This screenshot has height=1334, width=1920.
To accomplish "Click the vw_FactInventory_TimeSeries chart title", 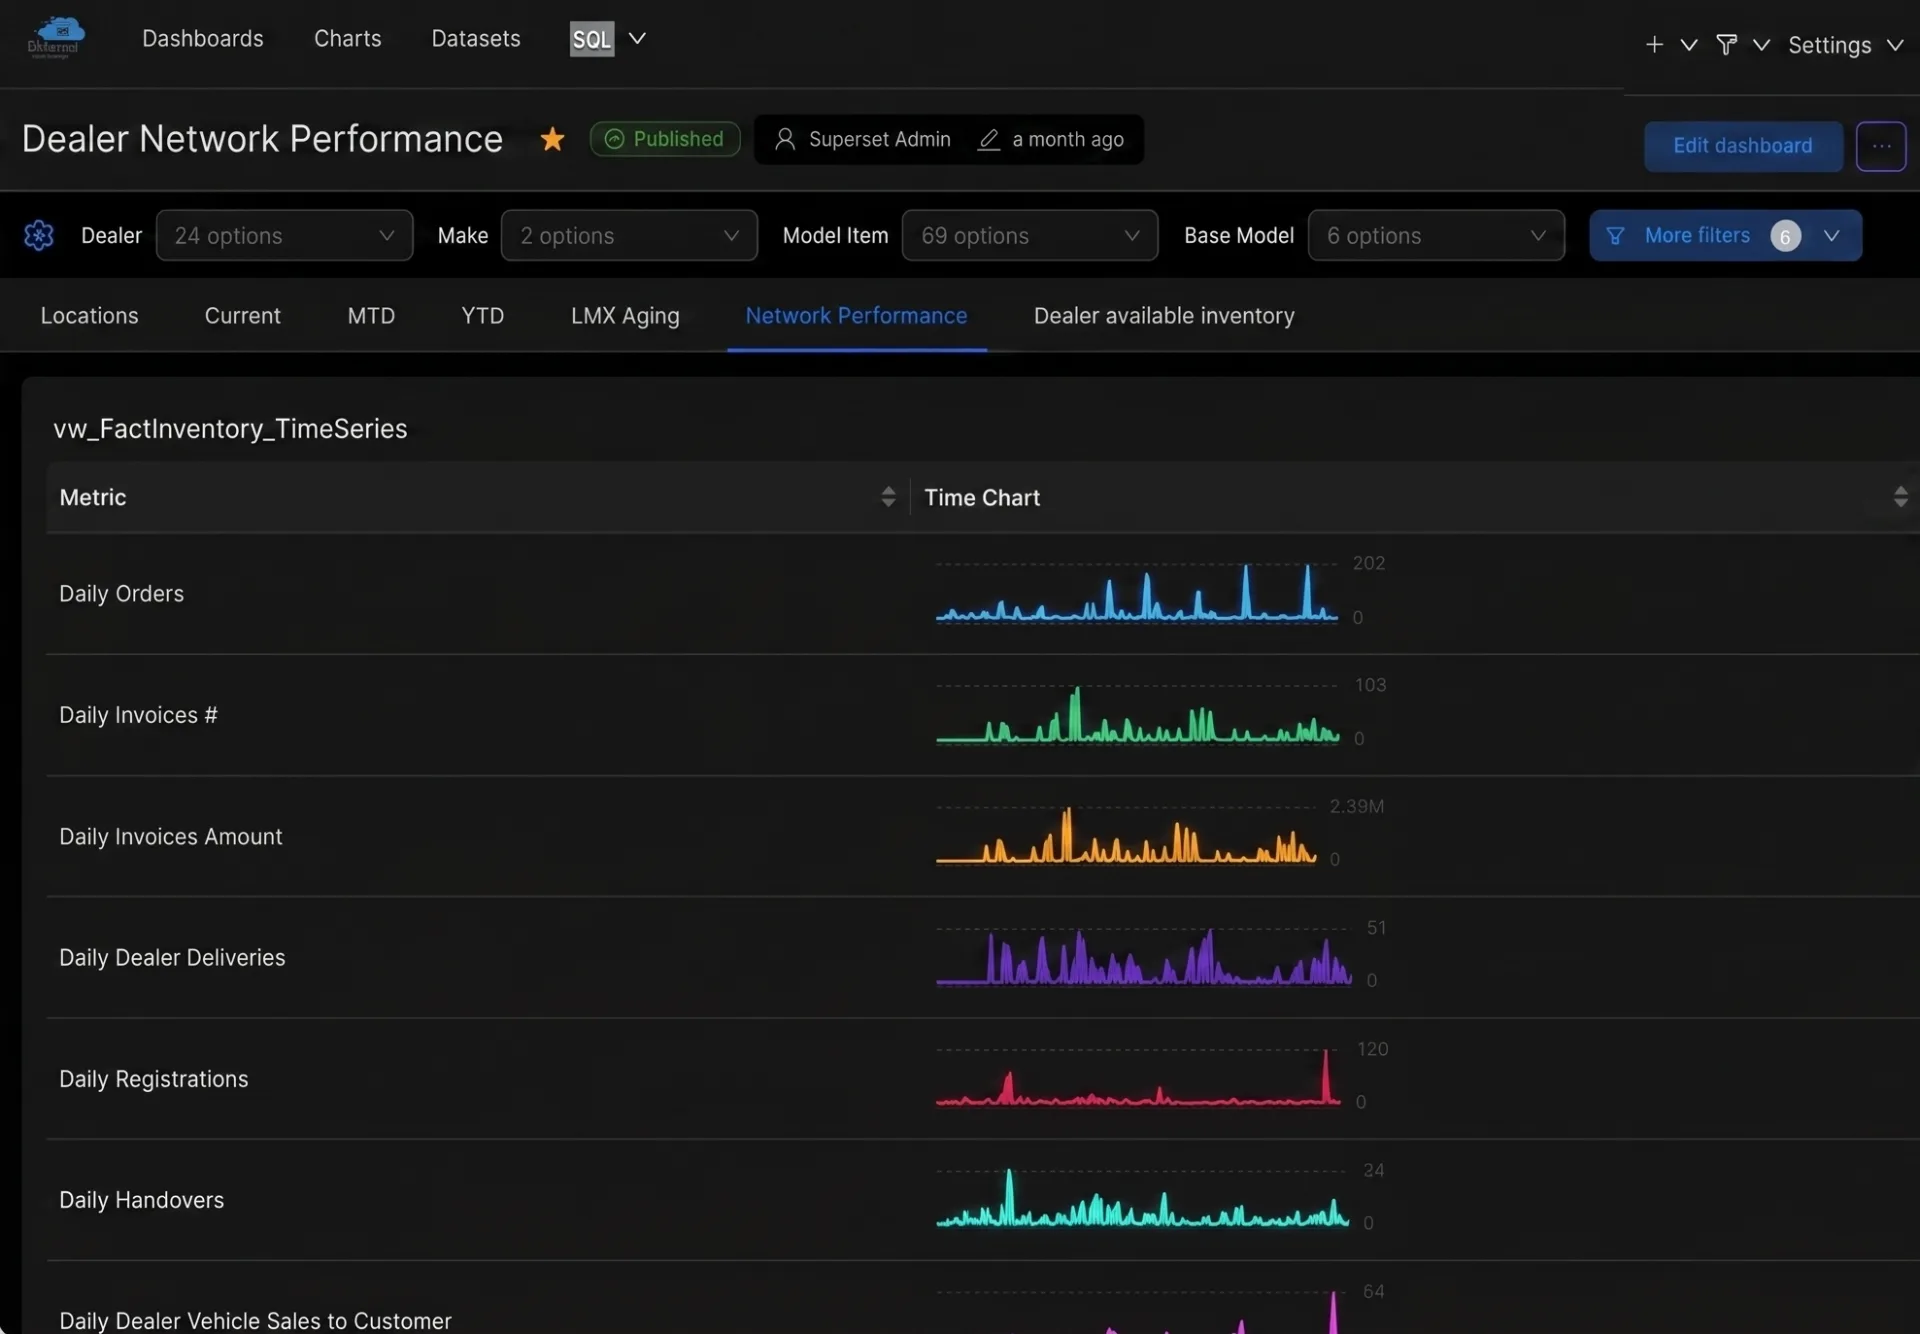I will 230,428.
